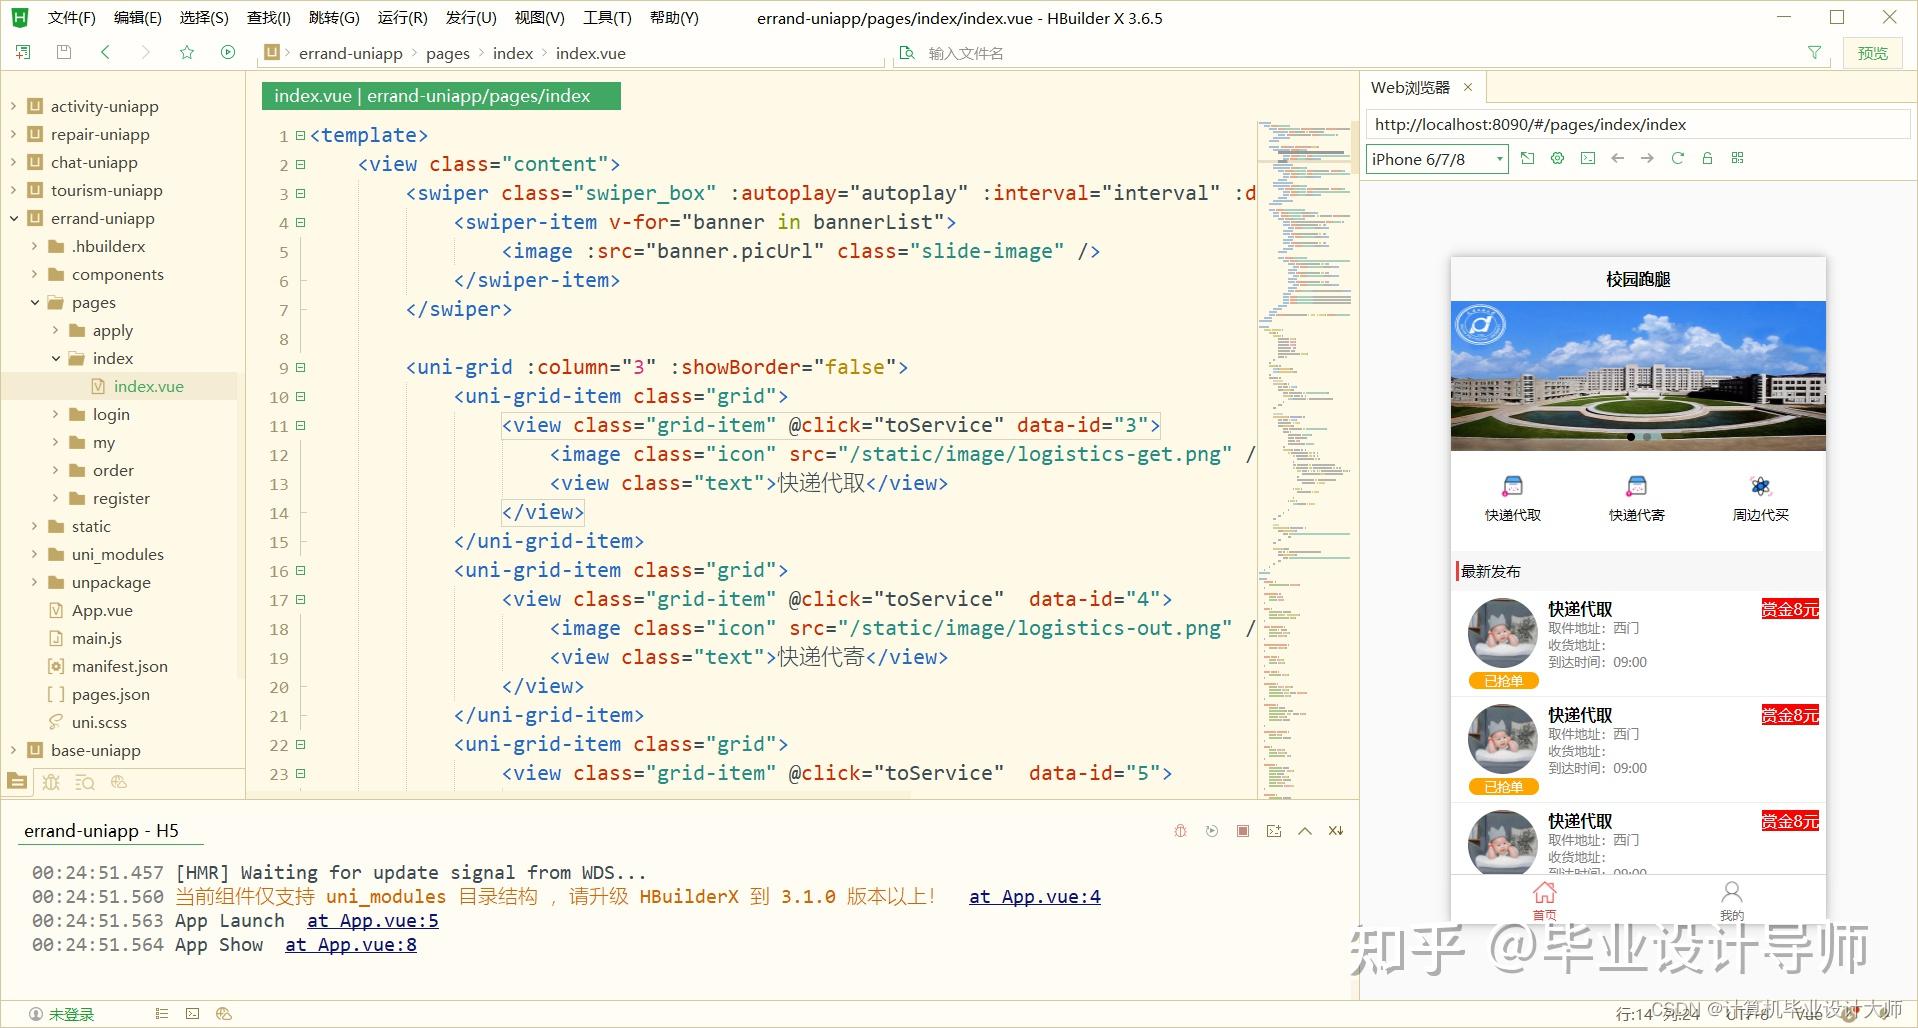Click the browser devtools console icon

(1588, 158)
